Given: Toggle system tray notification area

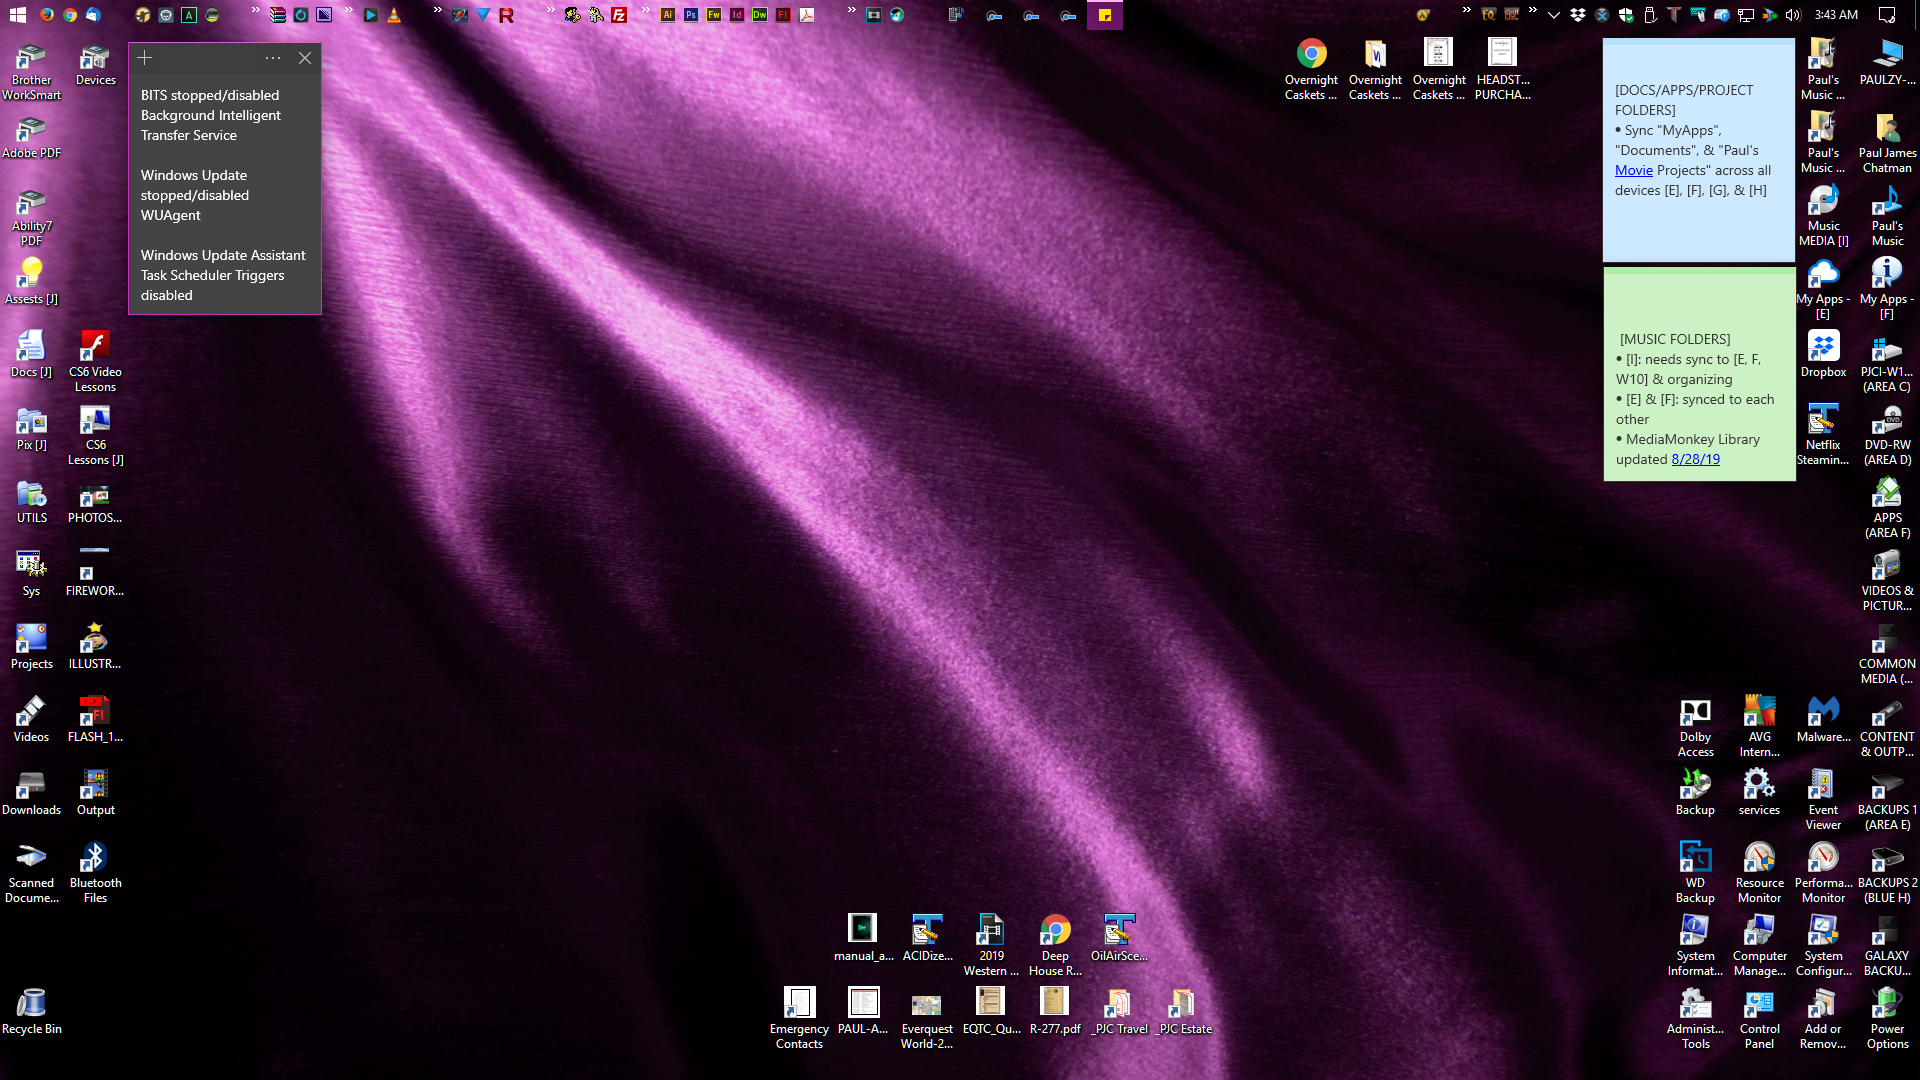Looking at the screenshot, I should tap(1553, 15).
